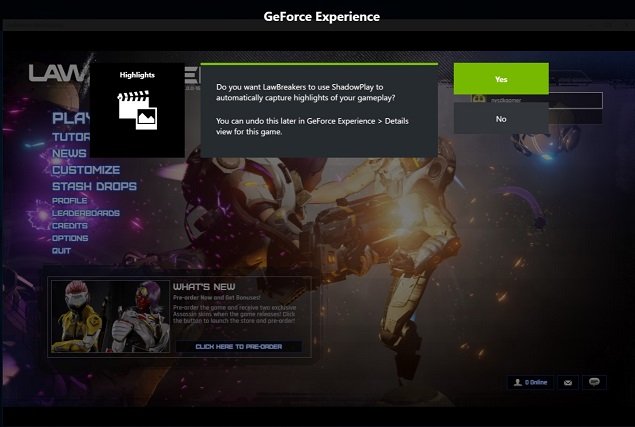Click the Highlights label text
Image resolution: width=635 pixels, height=427 pixels.
tap(137, 75)
